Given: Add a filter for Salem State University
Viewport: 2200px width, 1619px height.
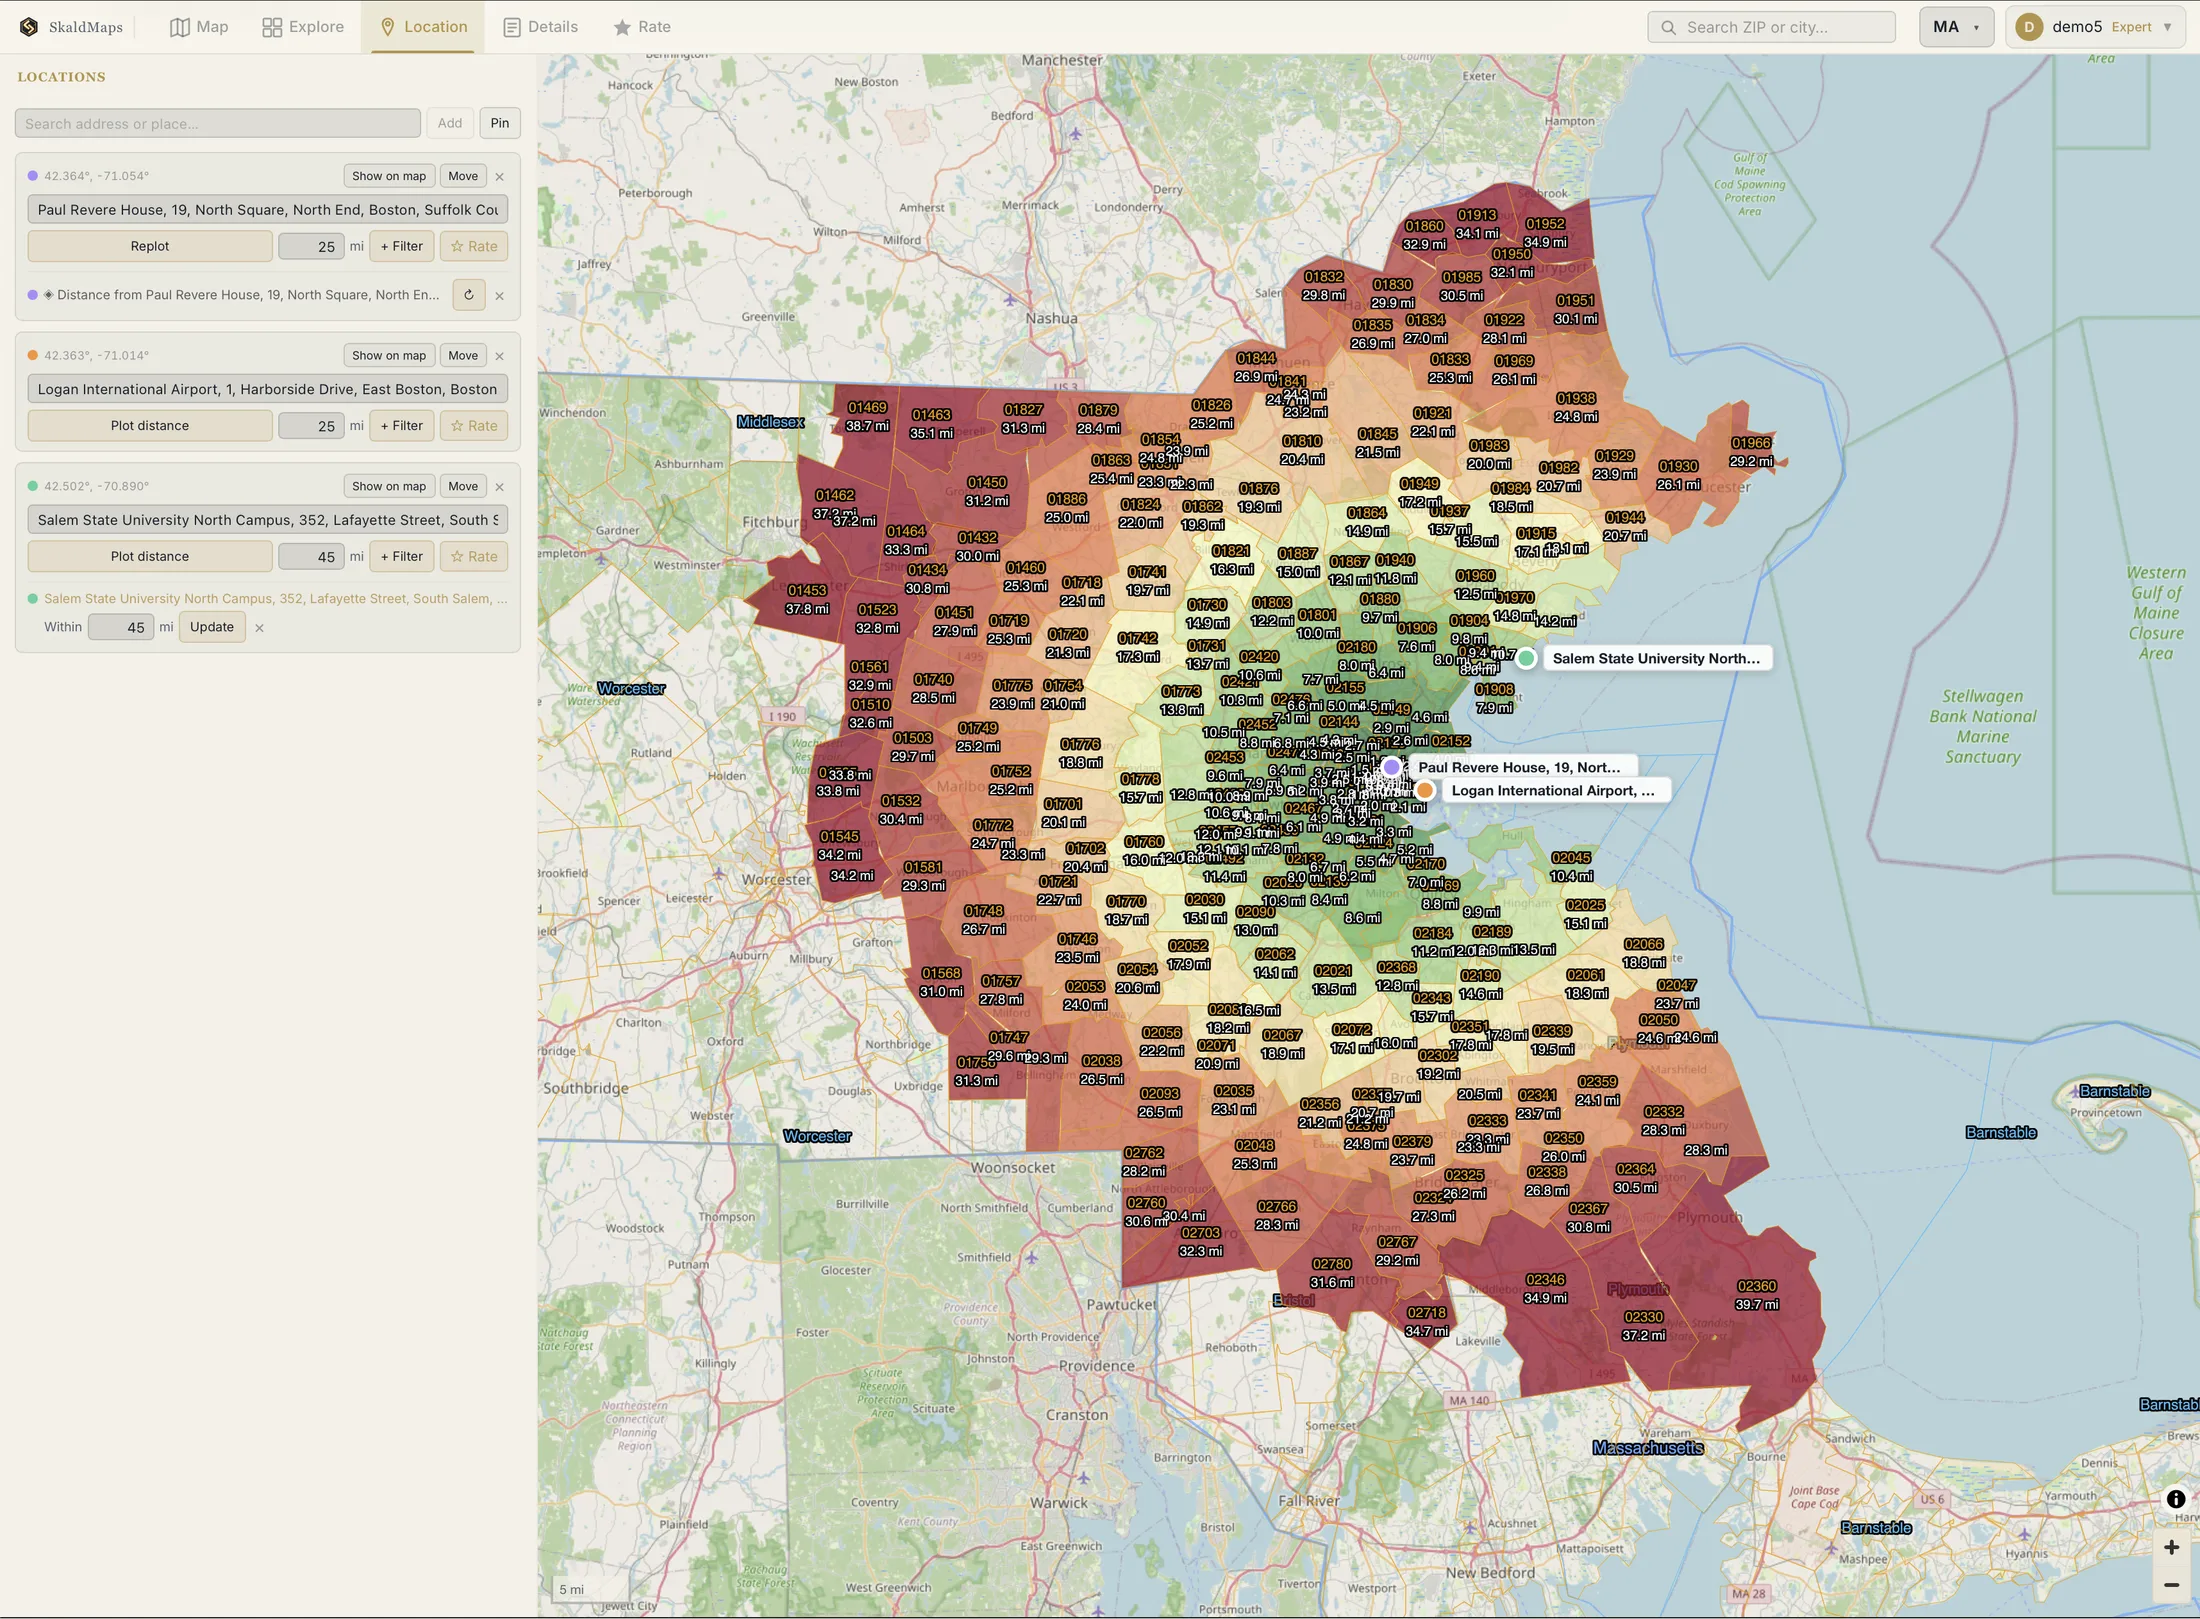Looking at the screenshot, I should (x=402, y=556).
